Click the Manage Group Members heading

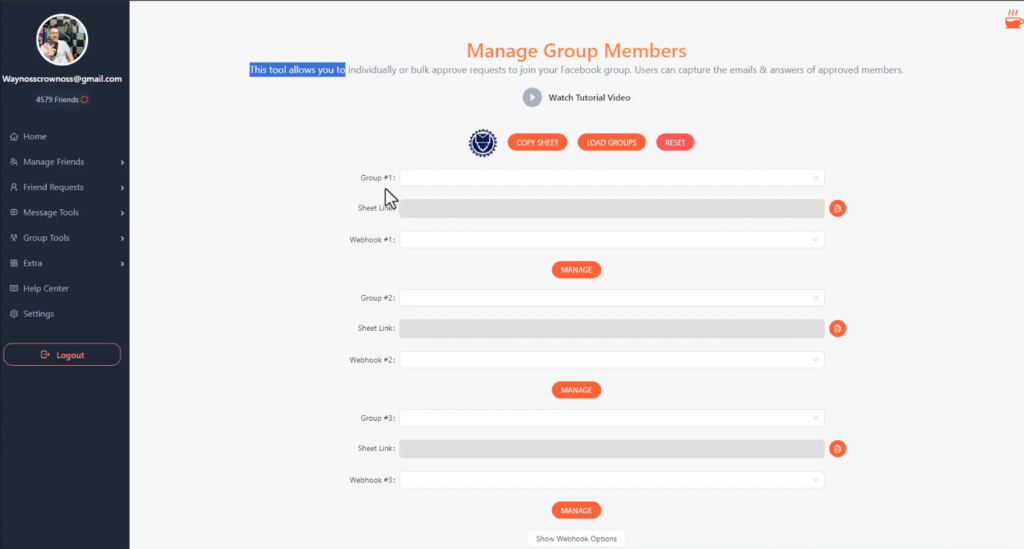pos(576,50)
